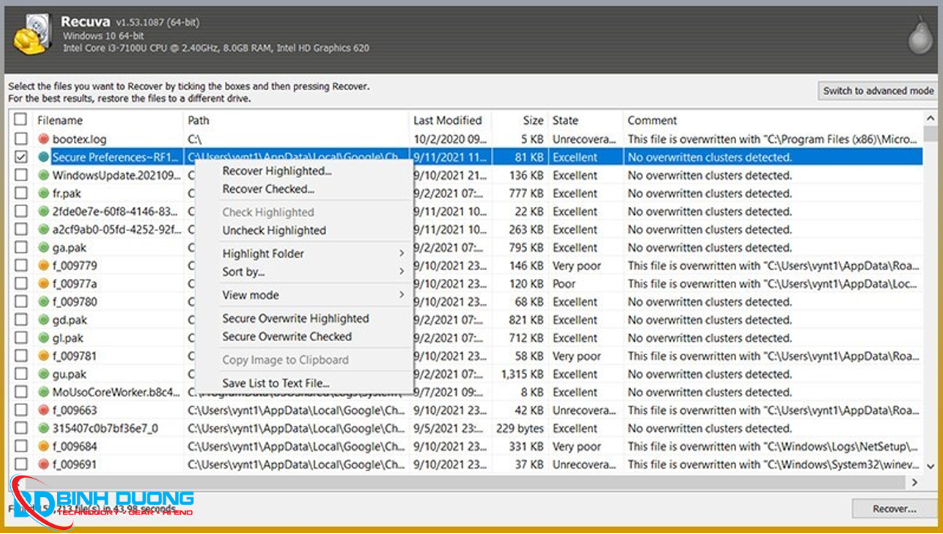This screenshot has height=534, width=943.
Task: Click the 1,315 KB size cell
Action: pos(522,374)
